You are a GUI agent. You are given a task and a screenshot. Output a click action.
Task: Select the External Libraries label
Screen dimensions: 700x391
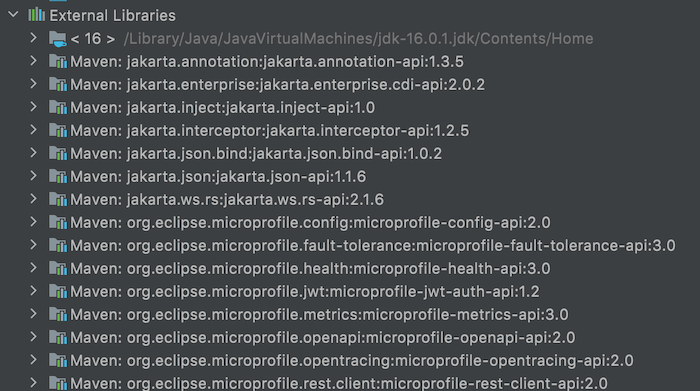pos(112,16)
